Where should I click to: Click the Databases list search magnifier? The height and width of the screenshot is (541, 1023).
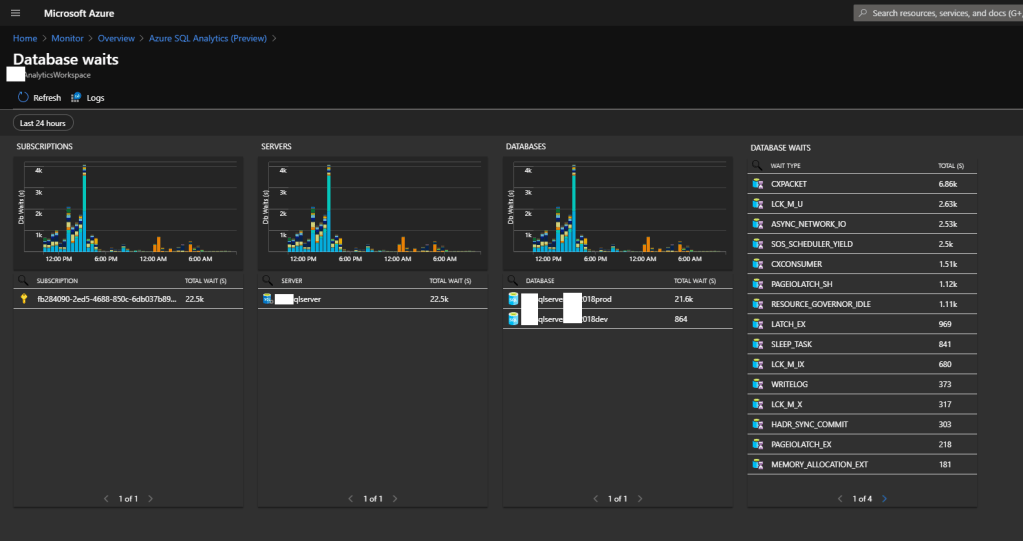(x=512, y=281)
